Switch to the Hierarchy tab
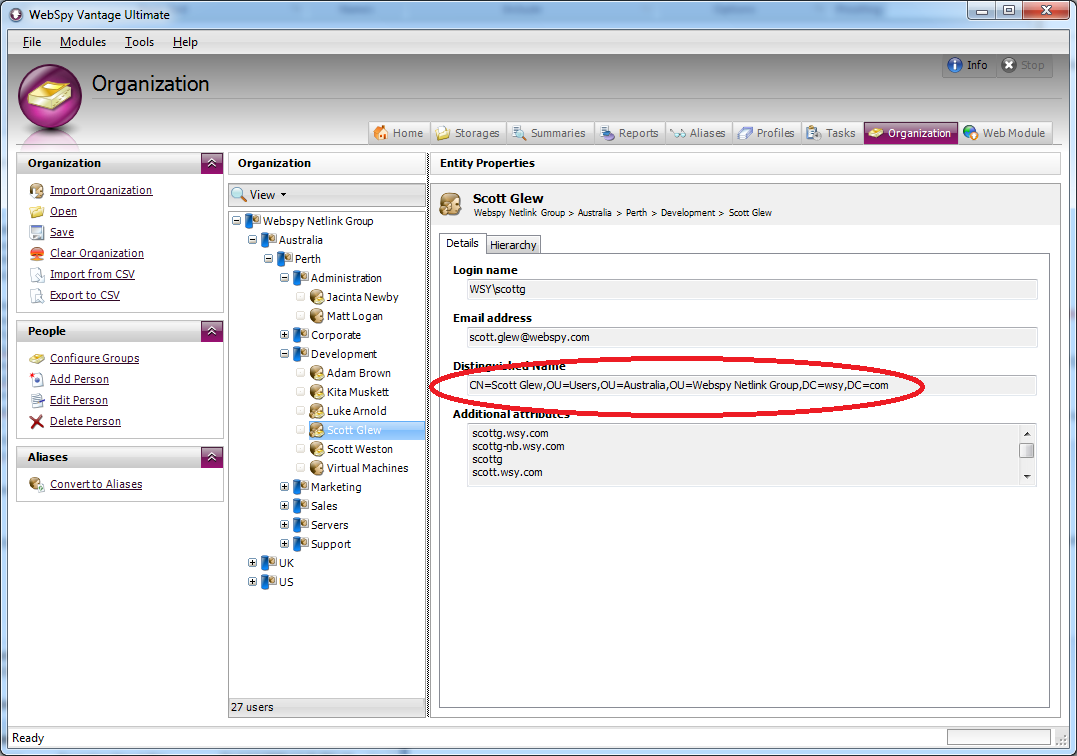 coord(513,245)
